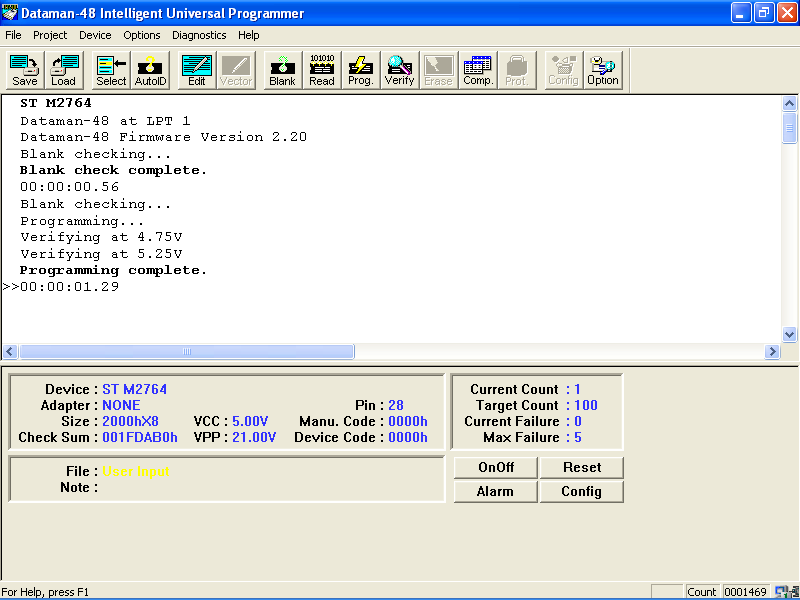Click the greyed Prot. protect icon
This screenshot has width=800, height=600.
coord(517,70)
